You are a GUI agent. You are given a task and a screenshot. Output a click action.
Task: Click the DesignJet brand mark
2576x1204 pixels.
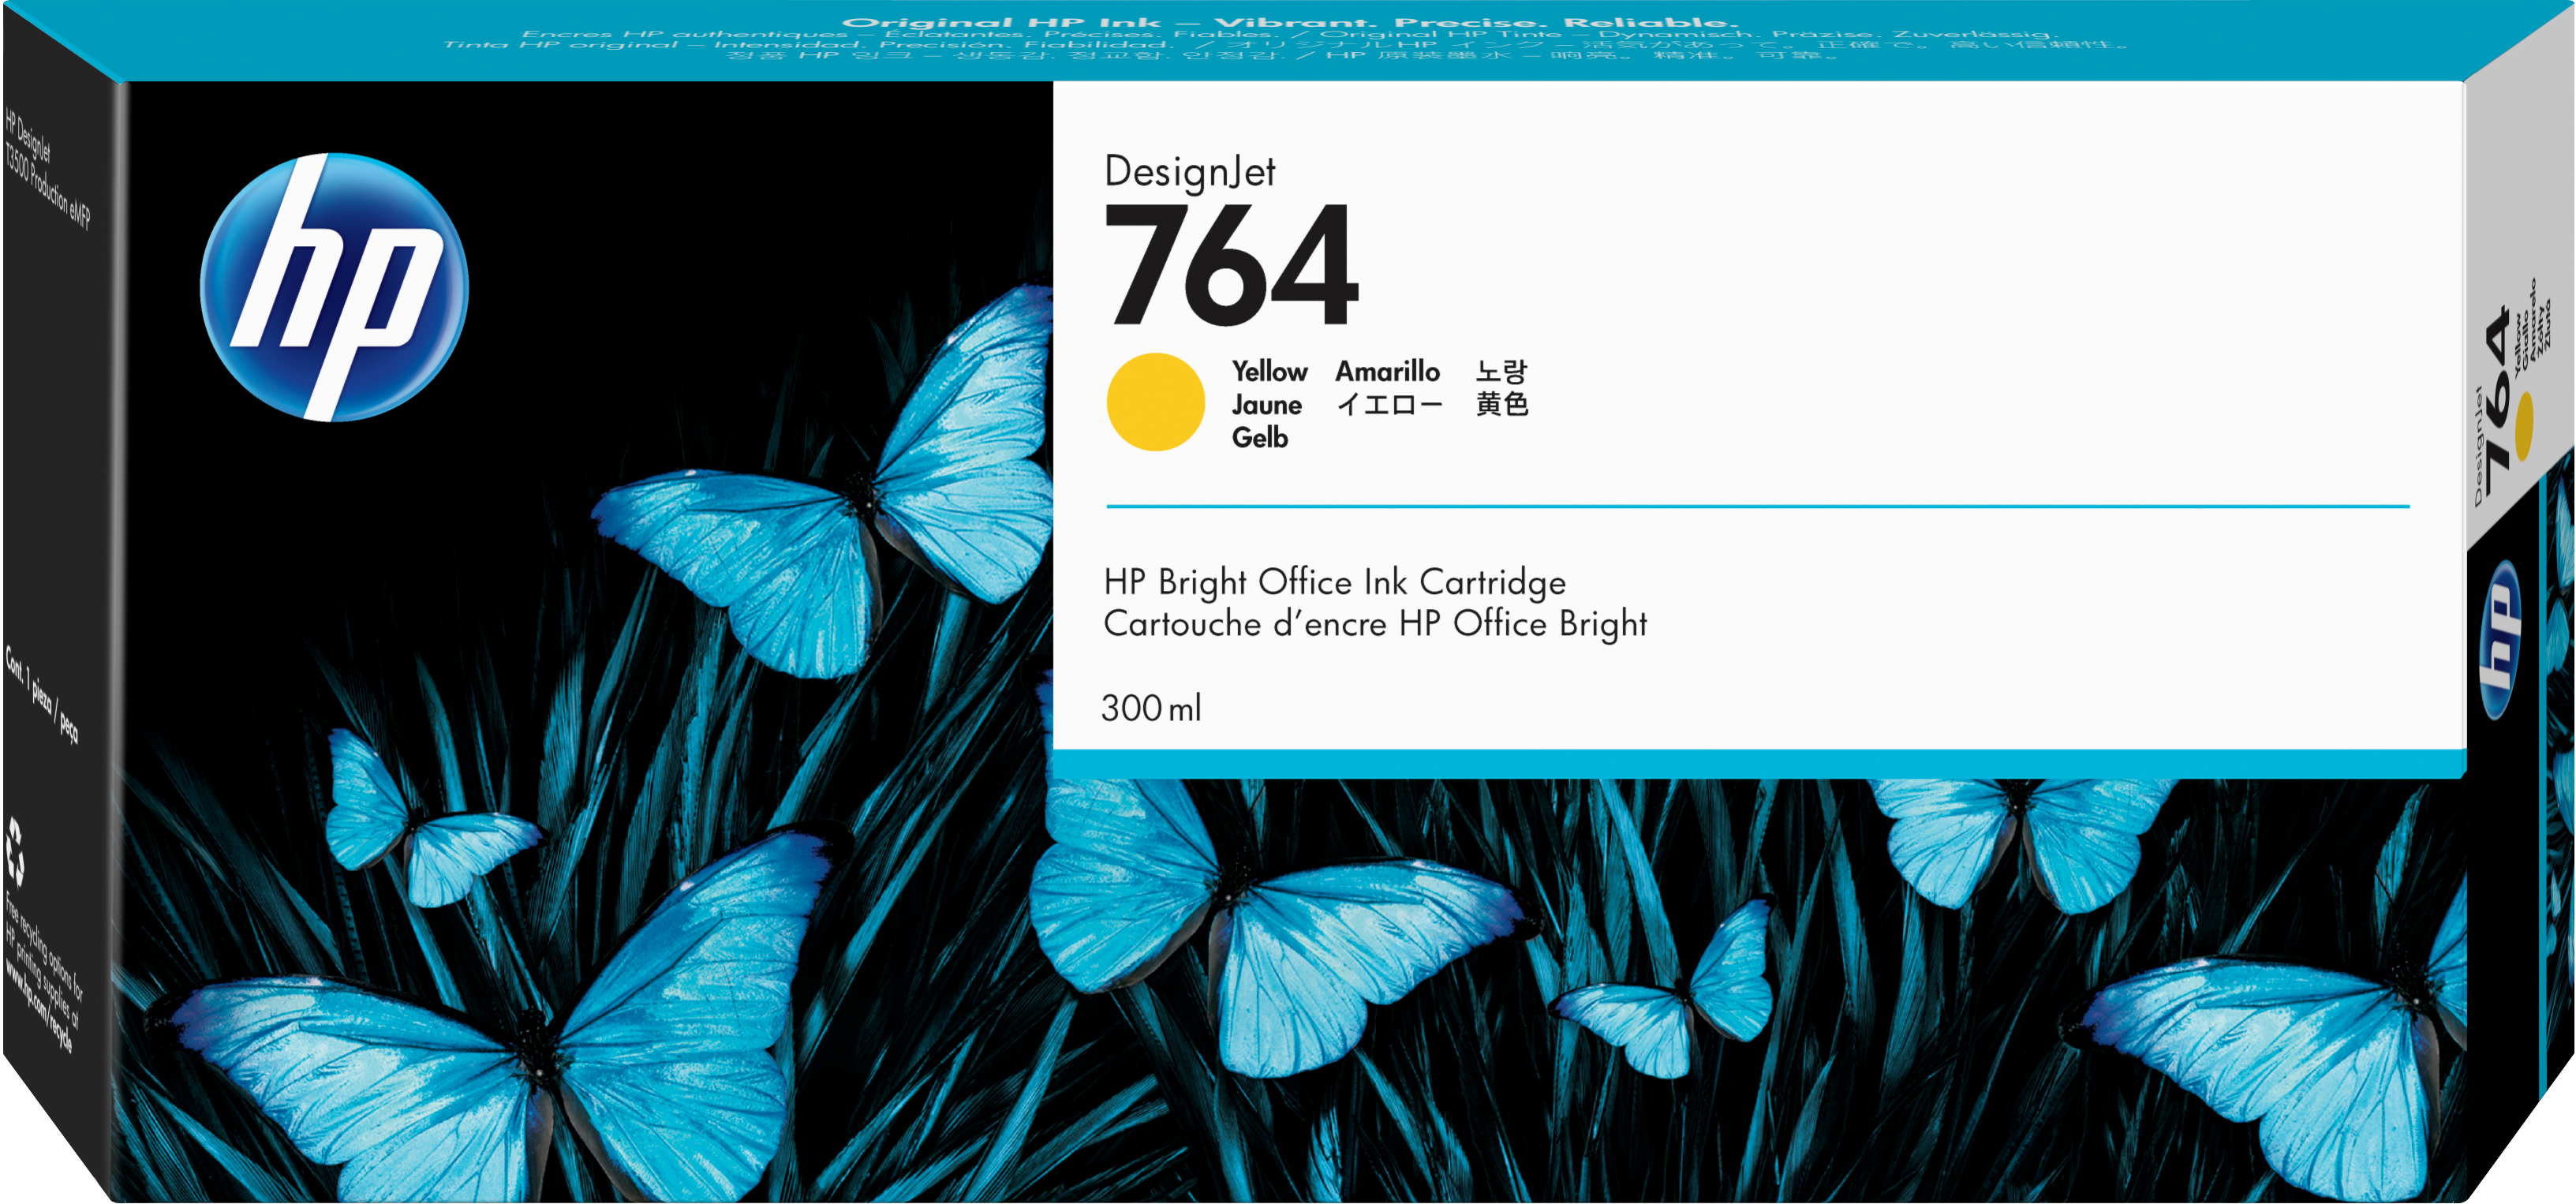tap(1190, 172)
